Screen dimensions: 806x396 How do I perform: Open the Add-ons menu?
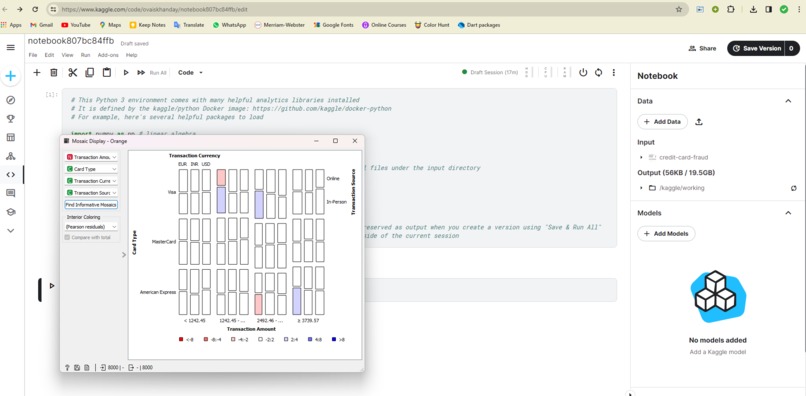pyautogui.click(x=108, y=55)
